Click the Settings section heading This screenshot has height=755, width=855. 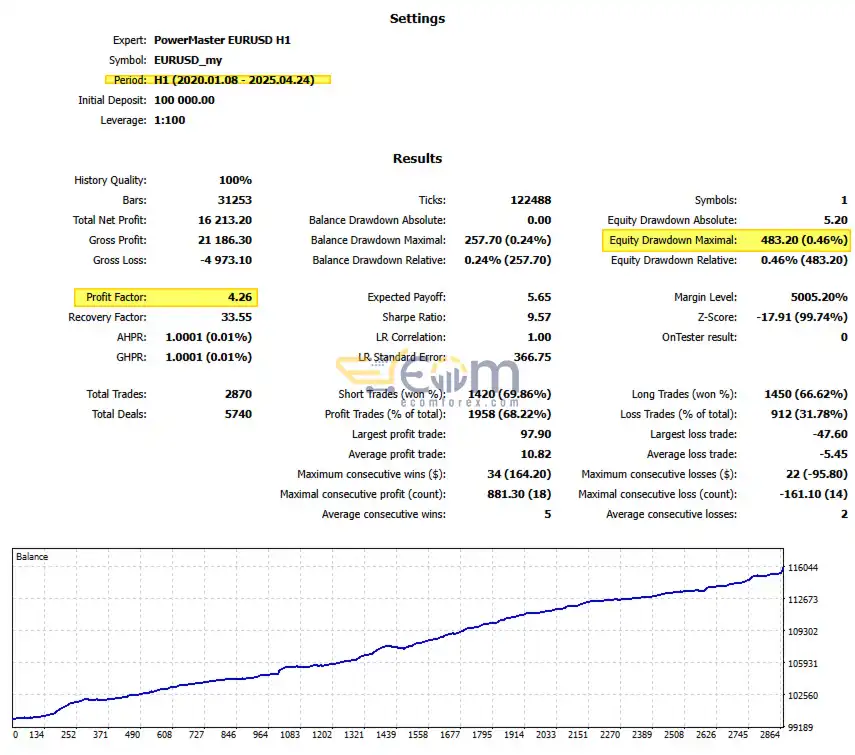coord(417,19)
